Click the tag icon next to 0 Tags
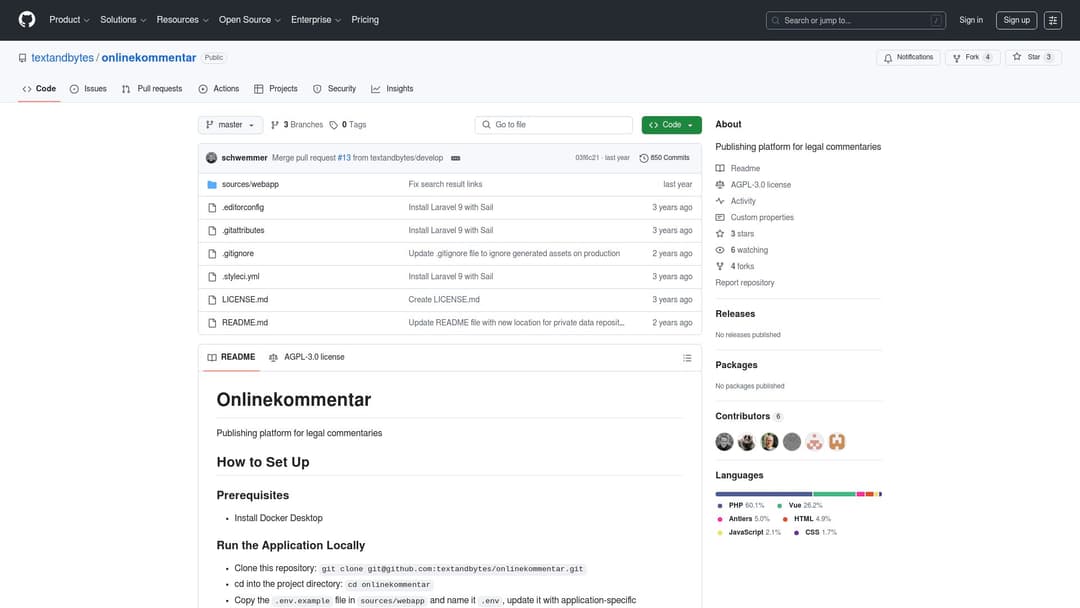Viewport: 1080px width, 608px height. [333, 125]
